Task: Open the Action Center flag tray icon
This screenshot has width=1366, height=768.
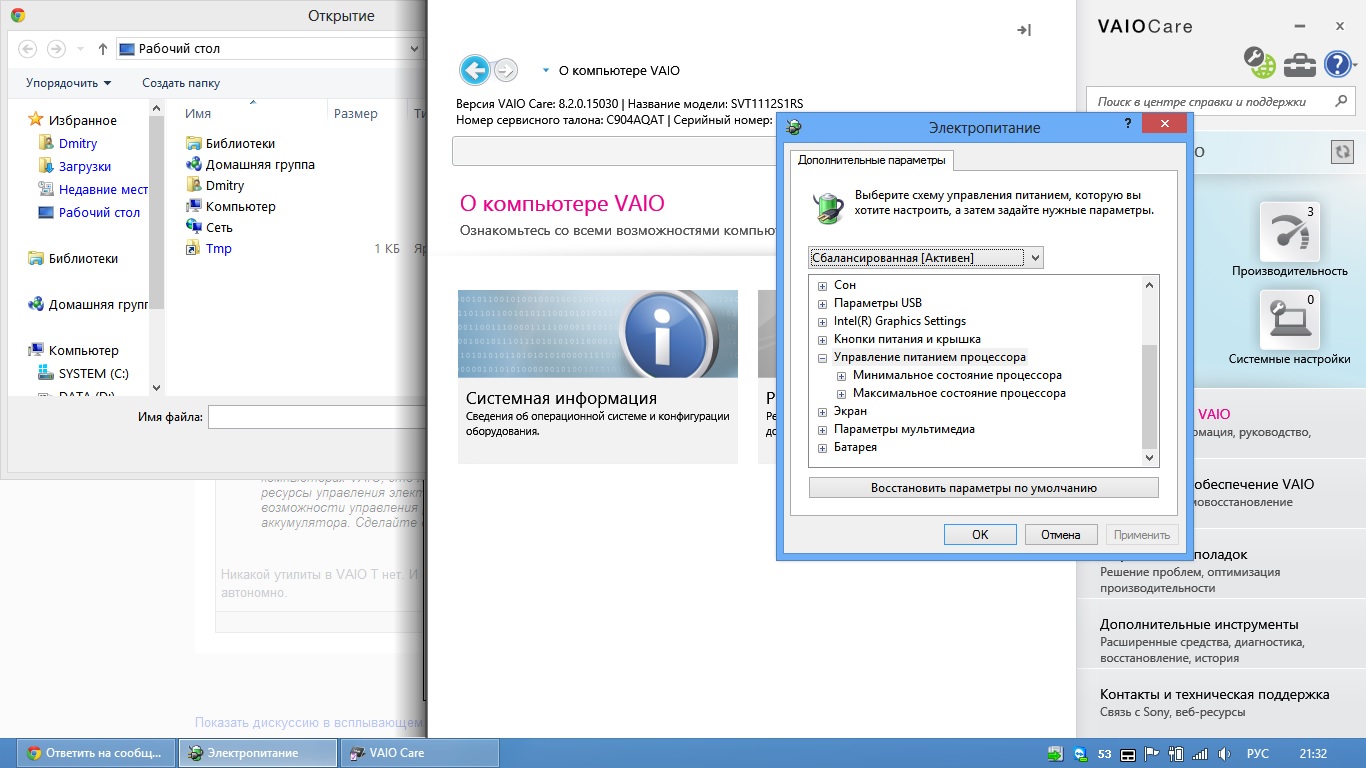Action: [x=1152, y=753]
